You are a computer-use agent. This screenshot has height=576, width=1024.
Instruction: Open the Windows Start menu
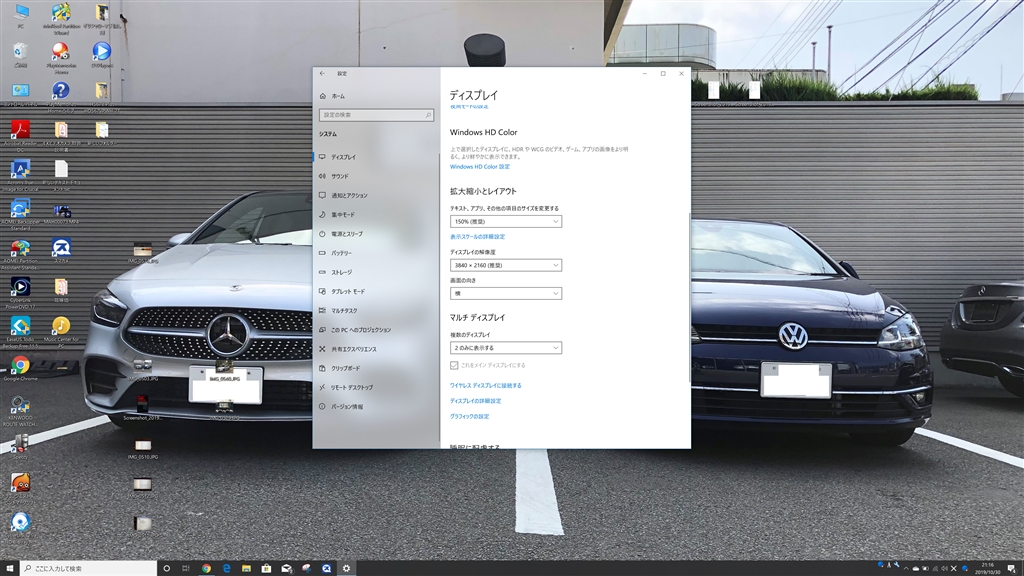[10, 569]
